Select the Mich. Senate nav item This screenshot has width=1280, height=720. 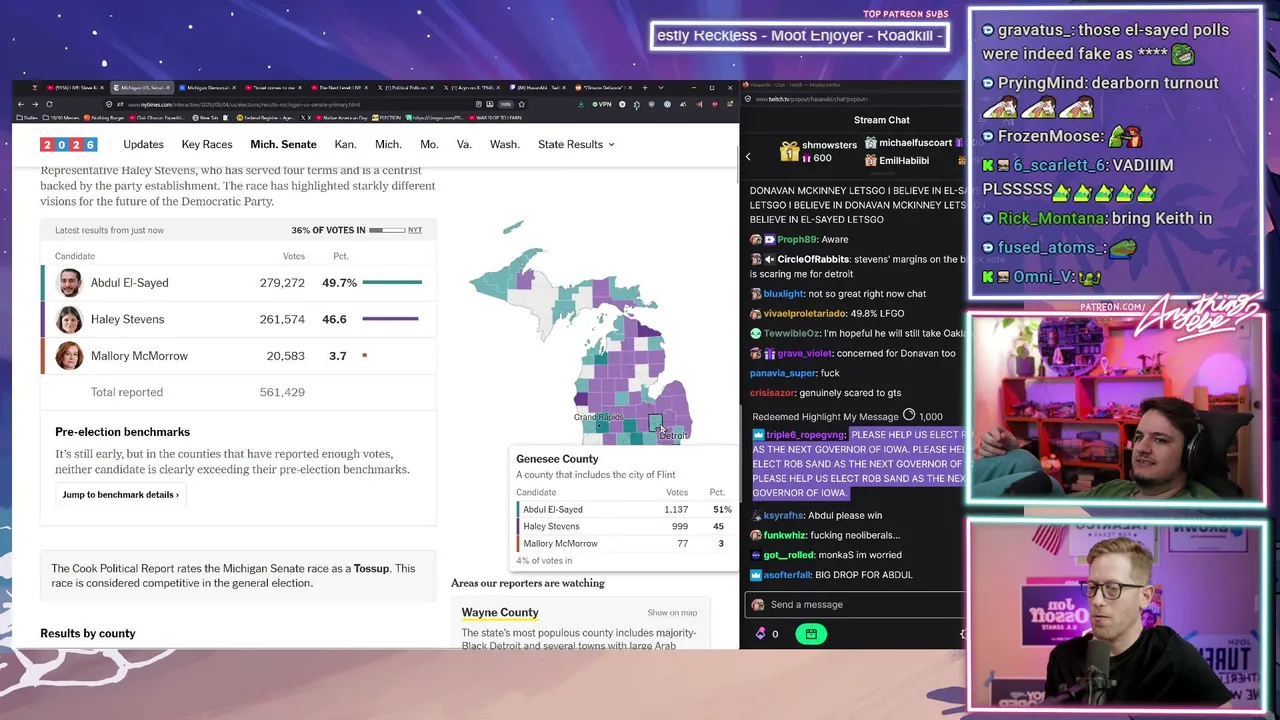283,144
